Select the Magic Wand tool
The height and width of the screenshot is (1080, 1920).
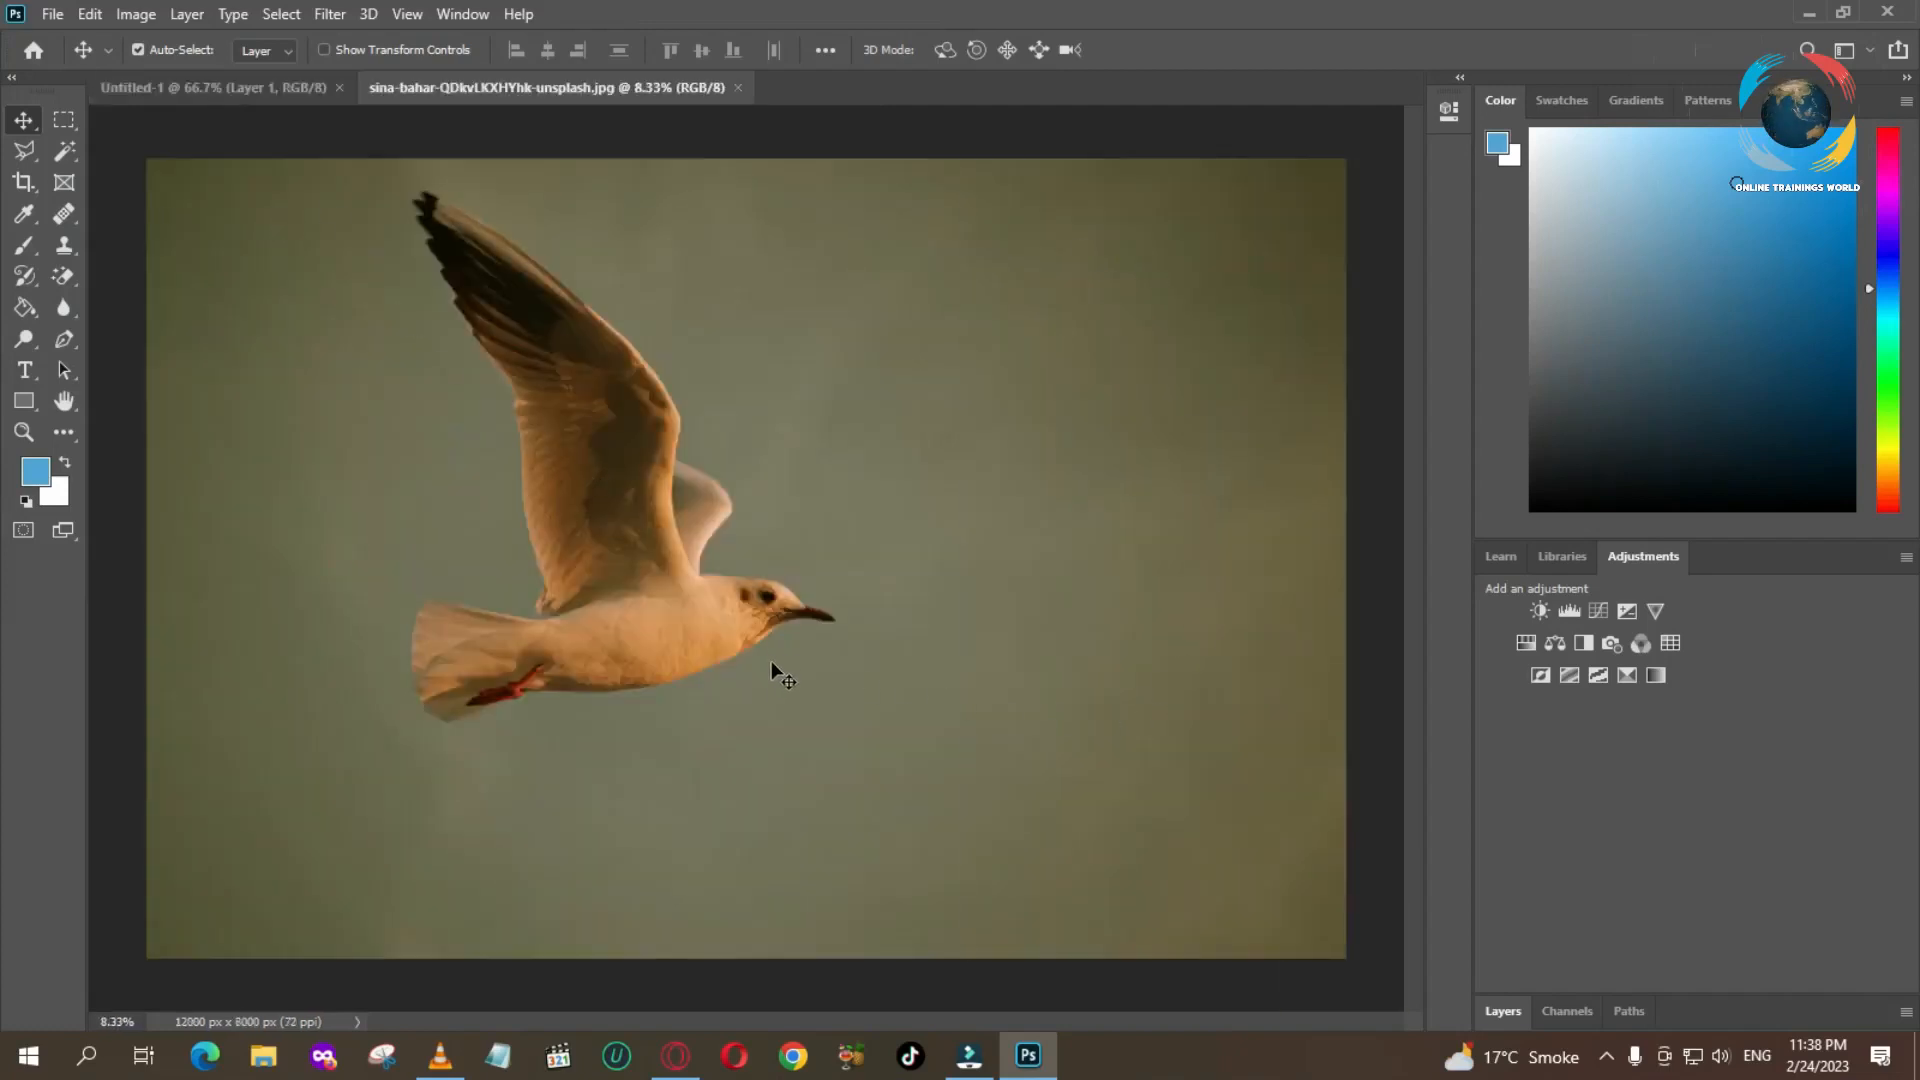coord(64,151)
